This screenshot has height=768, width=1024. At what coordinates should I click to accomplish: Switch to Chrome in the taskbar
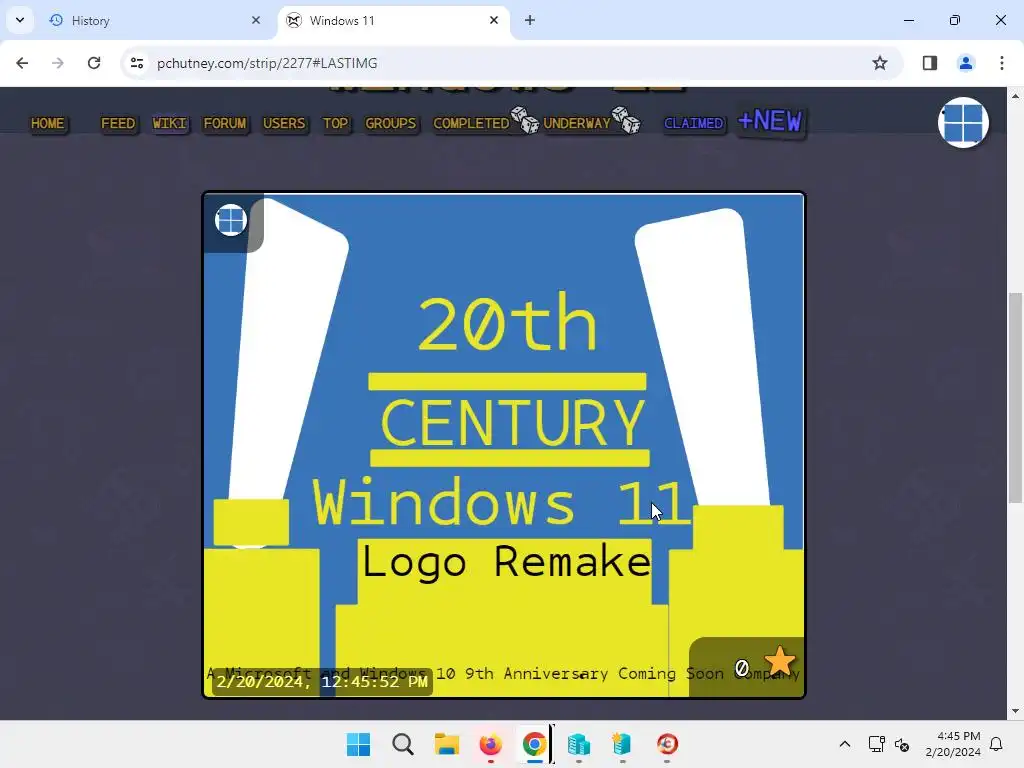tap(535, 744)
